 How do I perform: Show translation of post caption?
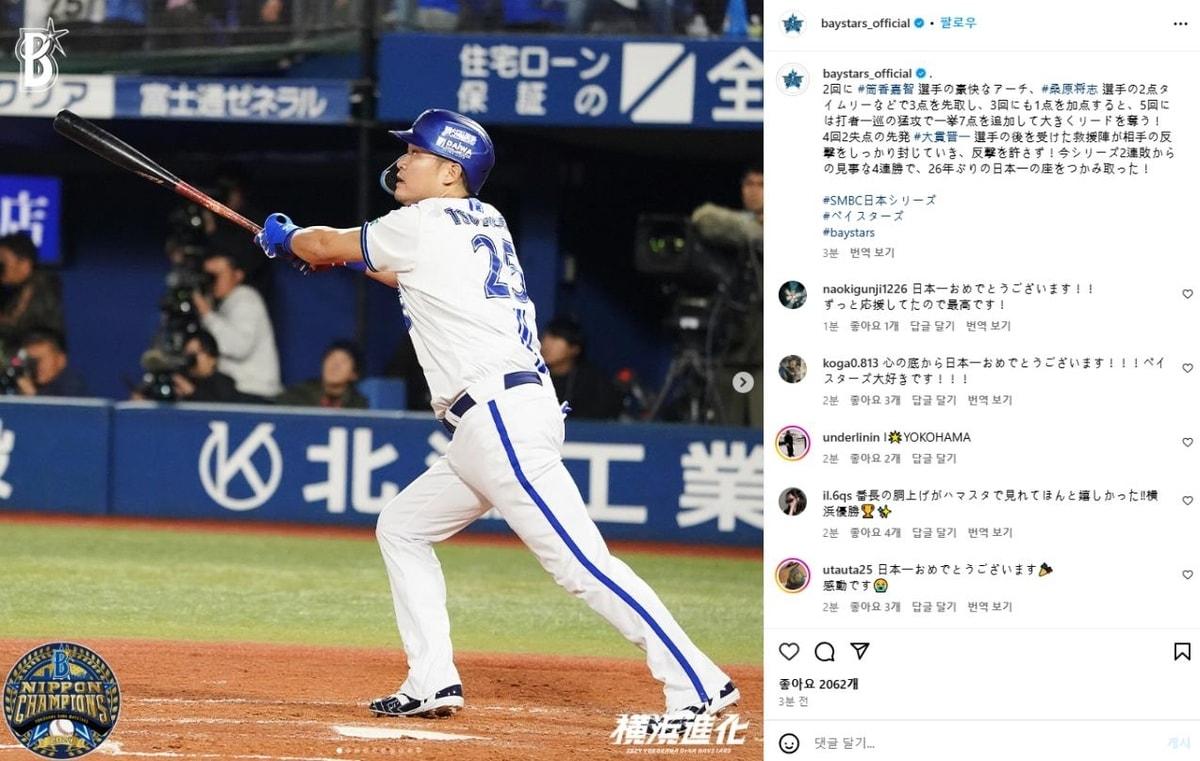click(x=872, y=253)
